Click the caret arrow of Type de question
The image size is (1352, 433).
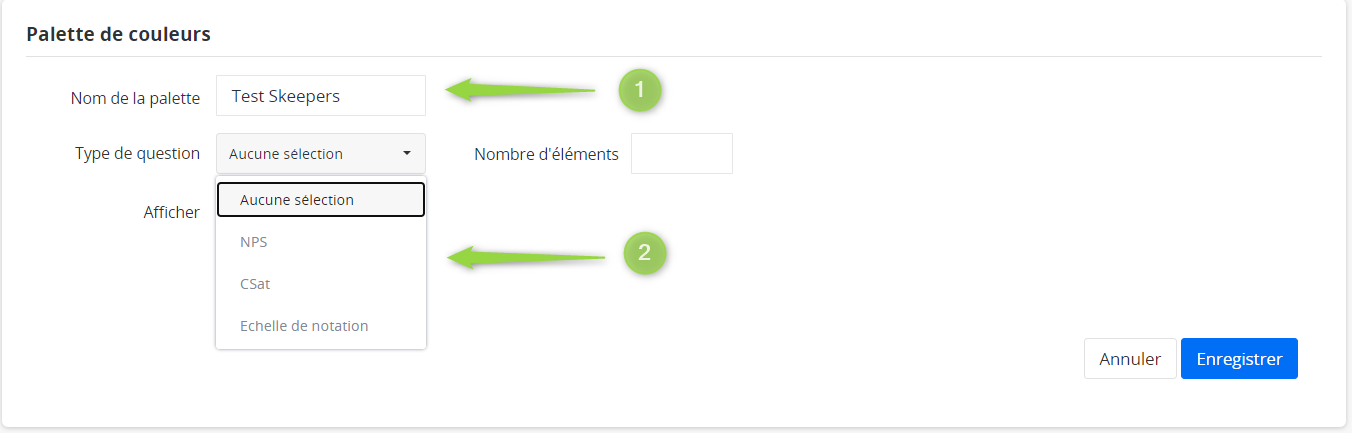pyautogui.click(x=407, y=154)
